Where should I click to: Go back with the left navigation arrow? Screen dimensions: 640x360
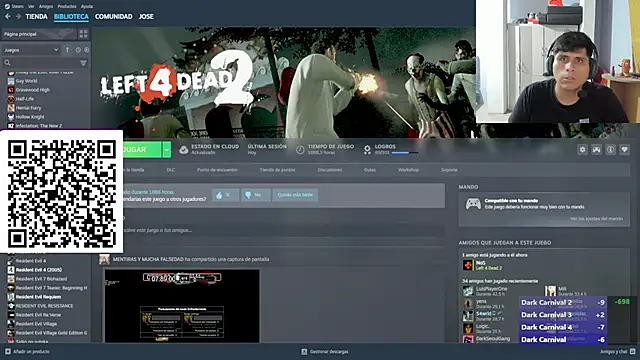click(x=7, y=16)
